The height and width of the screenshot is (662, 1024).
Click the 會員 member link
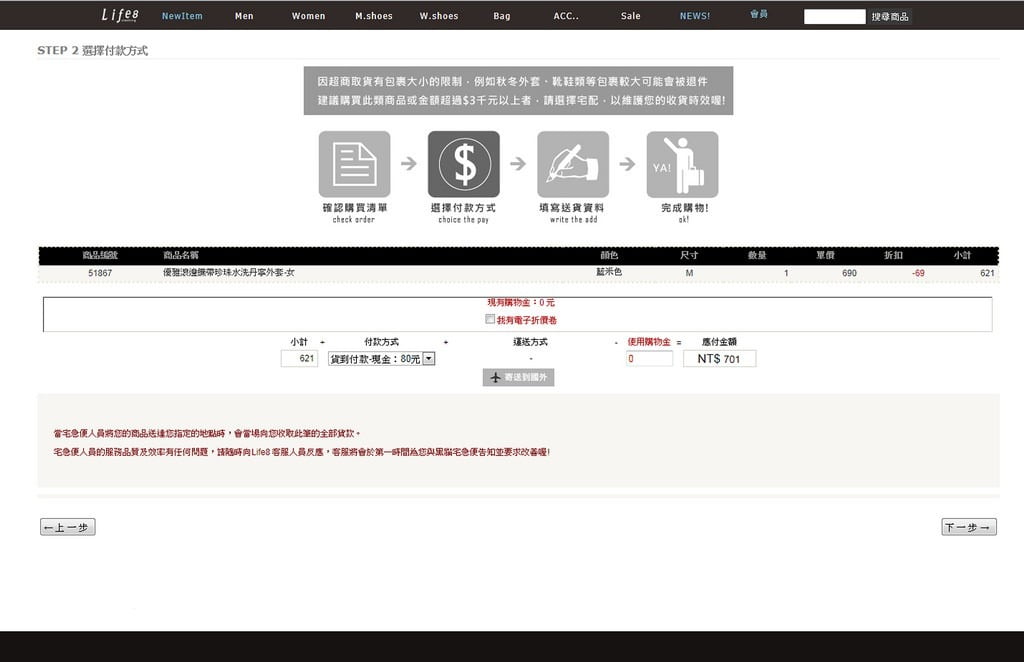[759, 15]
